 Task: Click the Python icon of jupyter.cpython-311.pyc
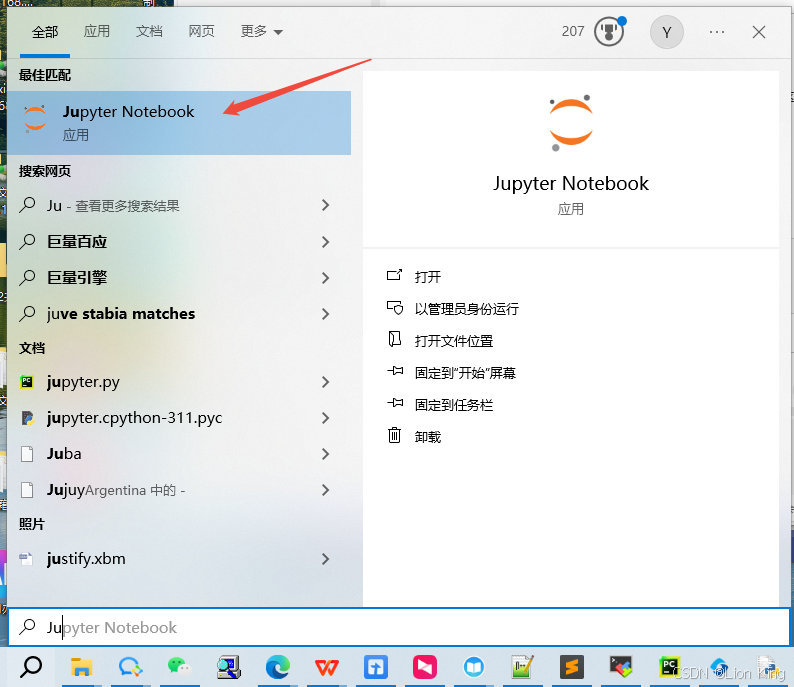27,418
